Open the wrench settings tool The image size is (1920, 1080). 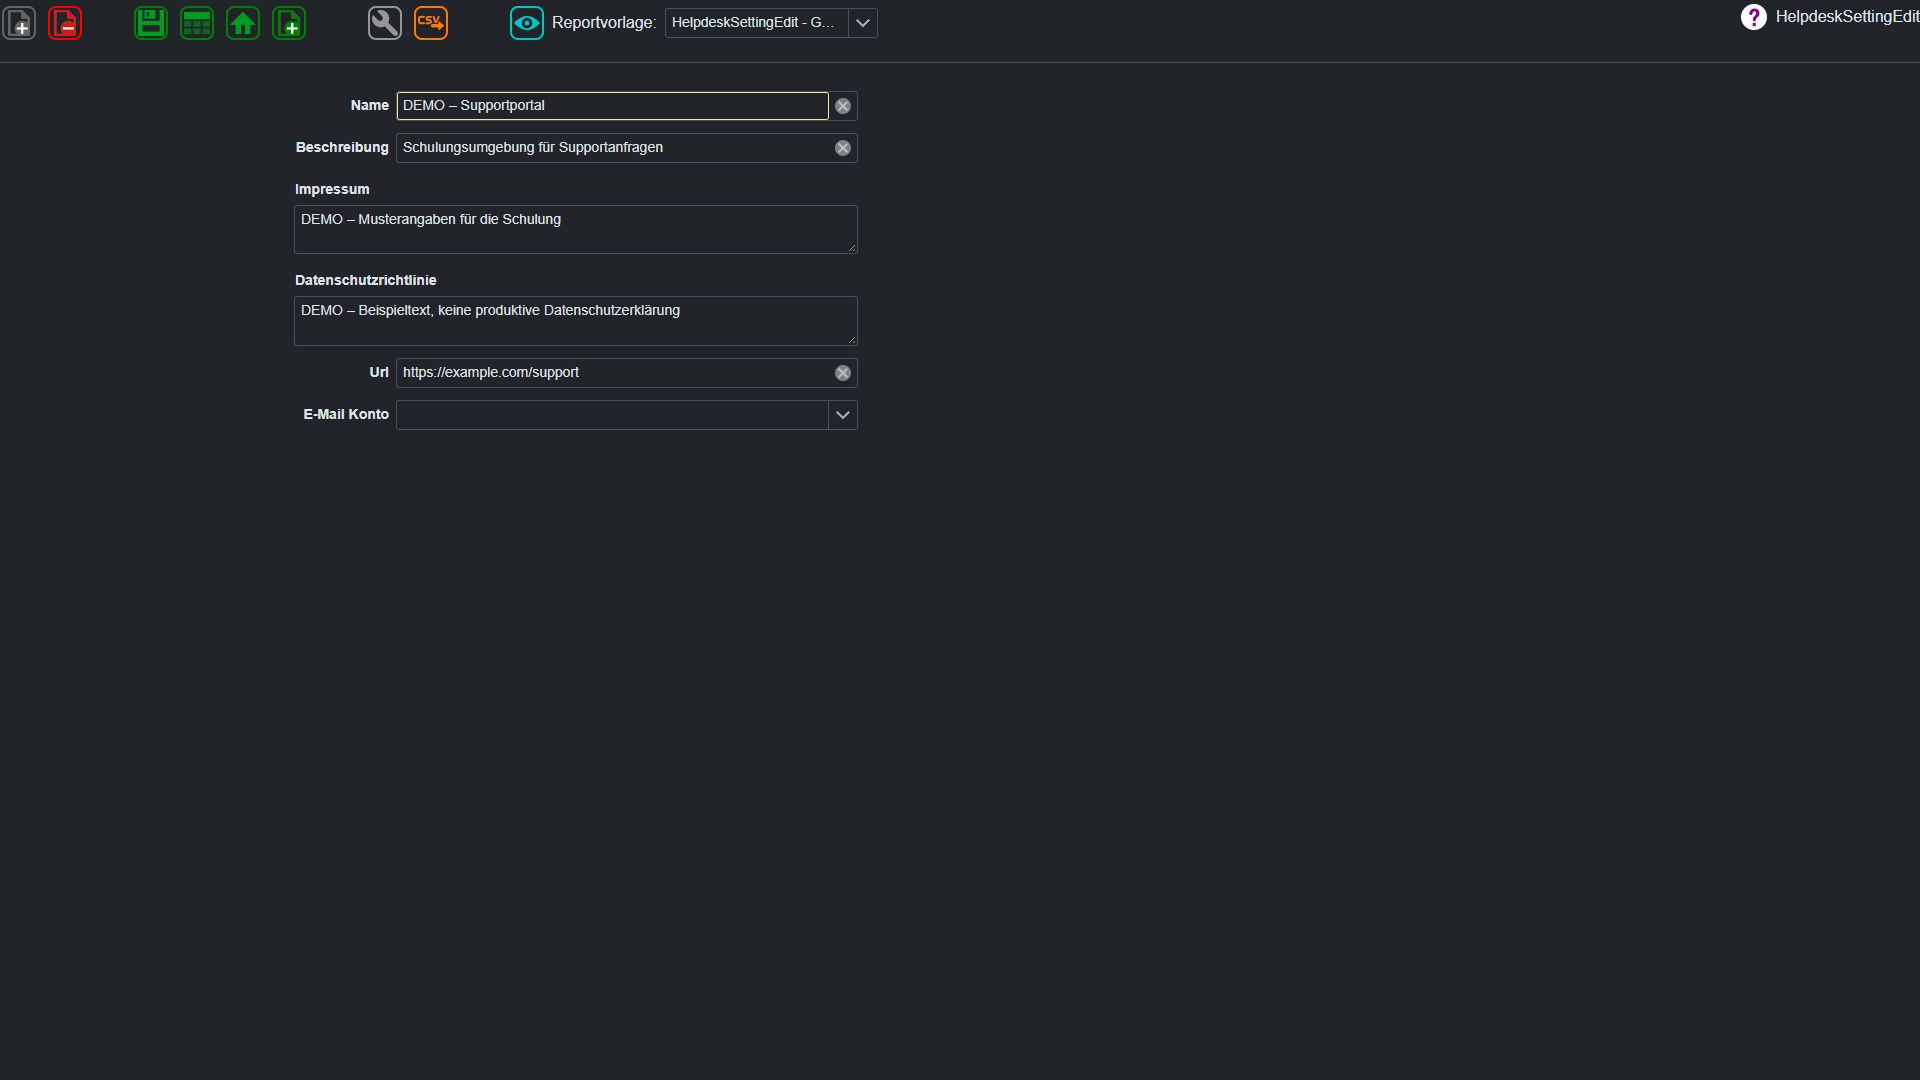tap(385, 23)
